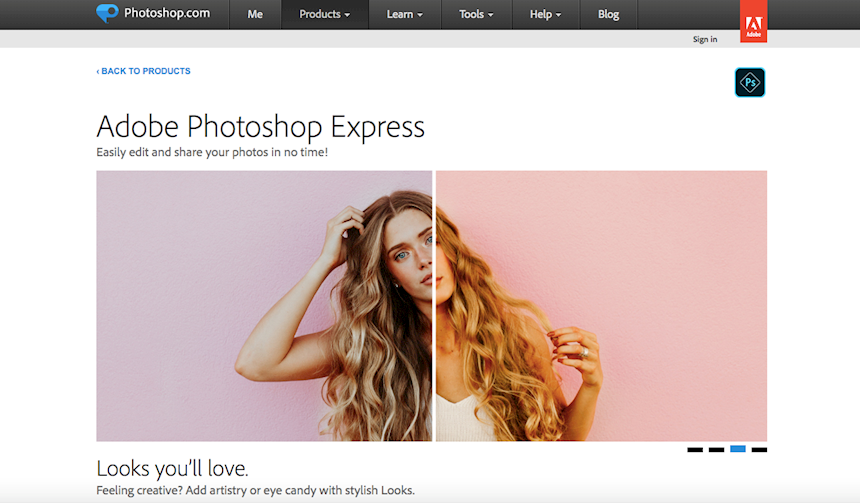Click 'Easily edit and share your photos' tagline
This screenshot has height=503, width=860.
[x=212, y=152]
